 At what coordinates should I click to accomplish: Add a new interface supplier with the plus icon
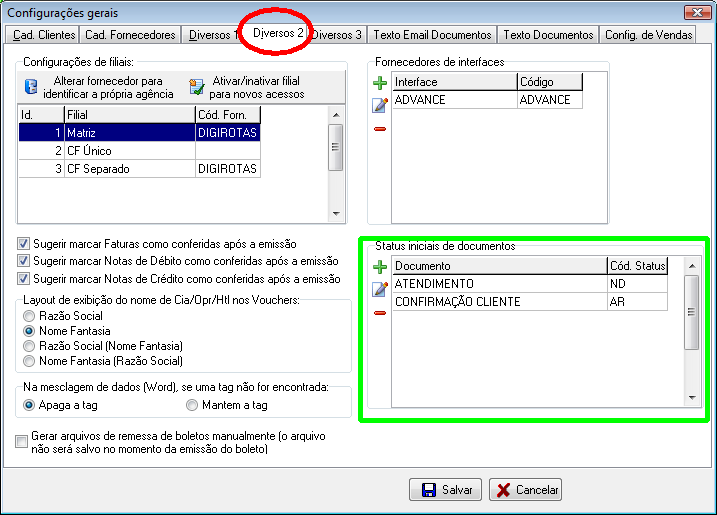[380, 83]
